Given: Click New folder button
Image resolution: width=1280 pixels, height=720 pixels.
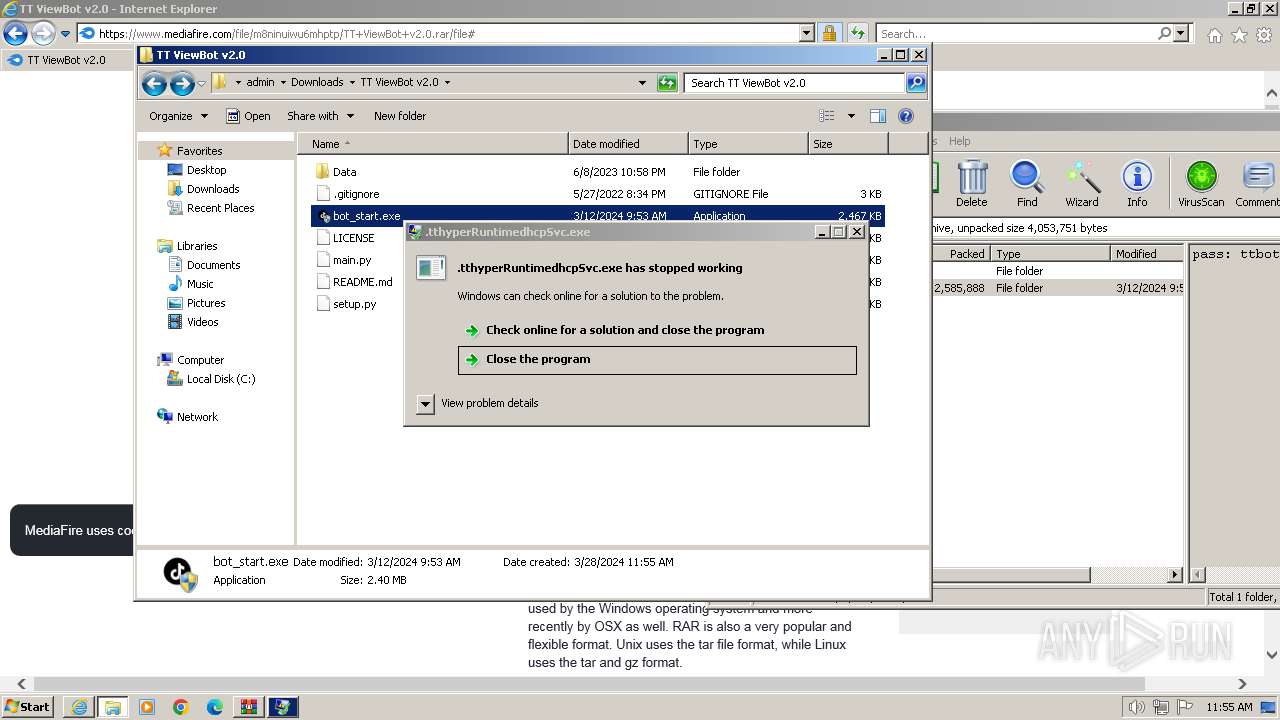Looking at the screenshot, I should click(400, 116).
